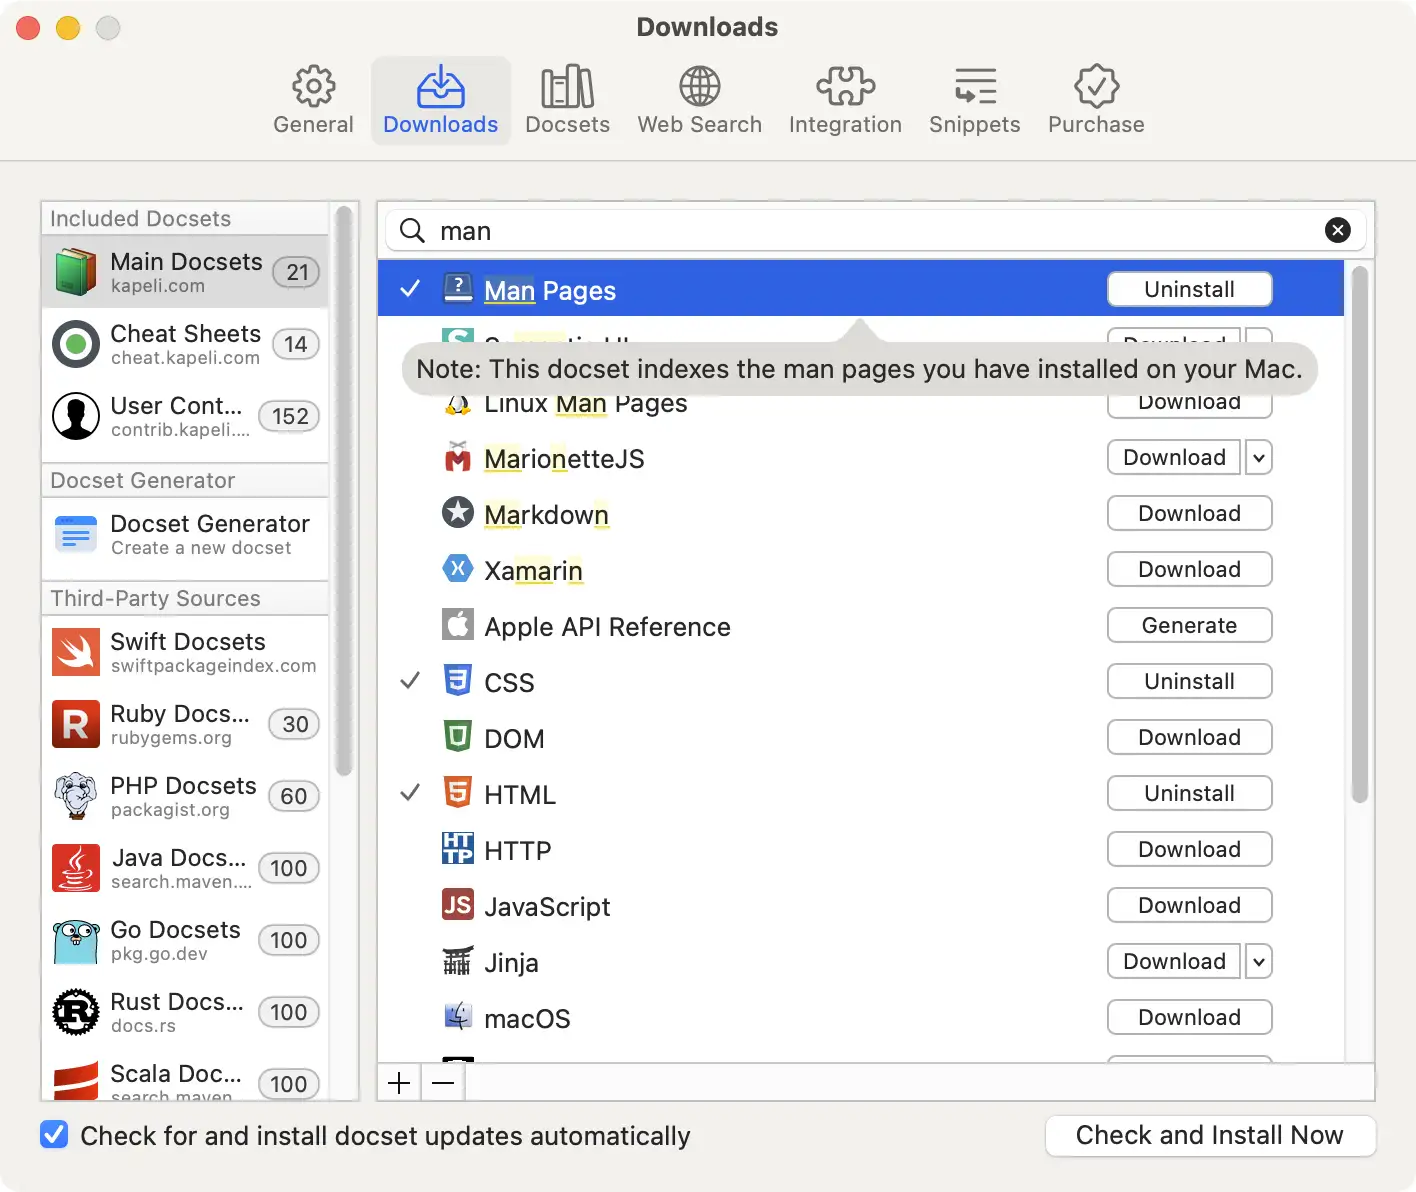Viewport: 1416px width, 1192px height.
Task: Open the Snippets tab
Action: (974, 100)
